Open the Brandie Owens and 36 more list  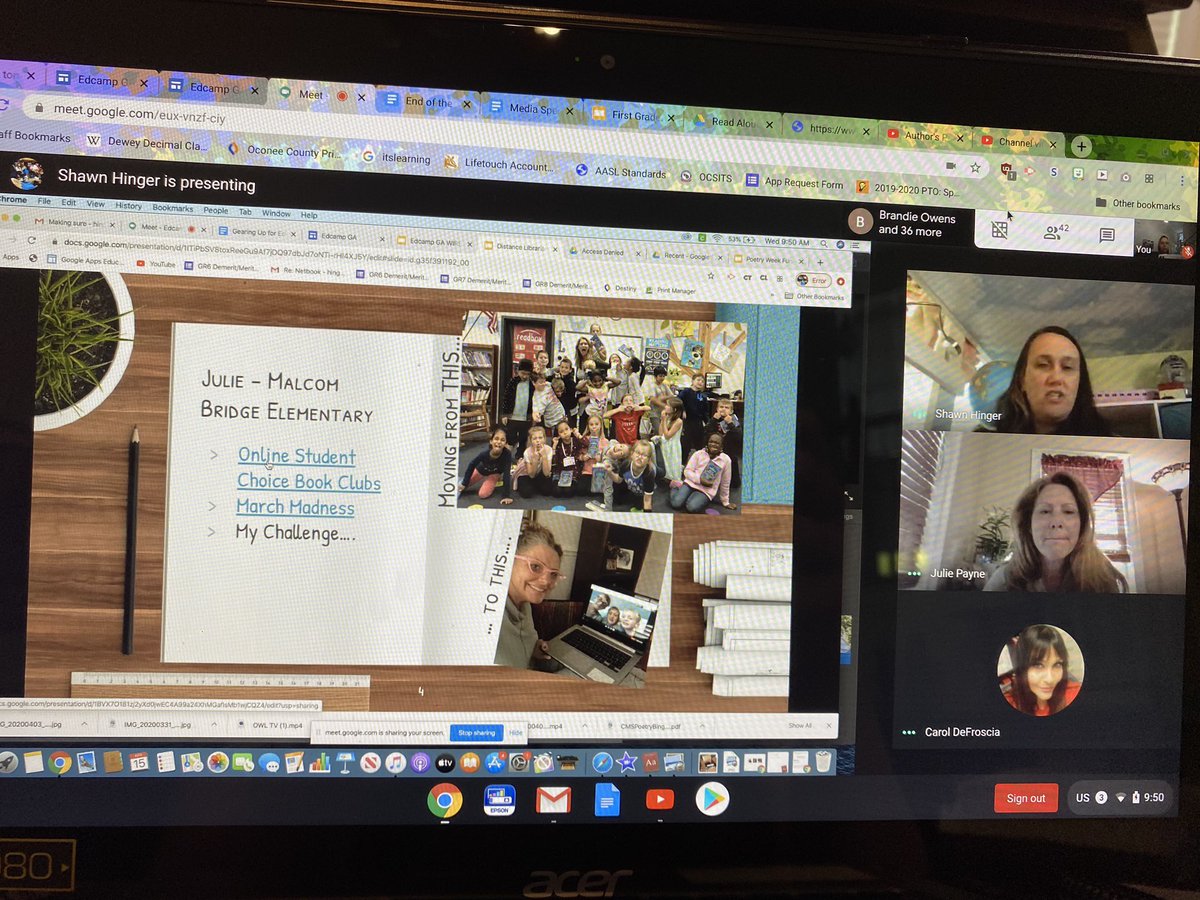point(901,224)
